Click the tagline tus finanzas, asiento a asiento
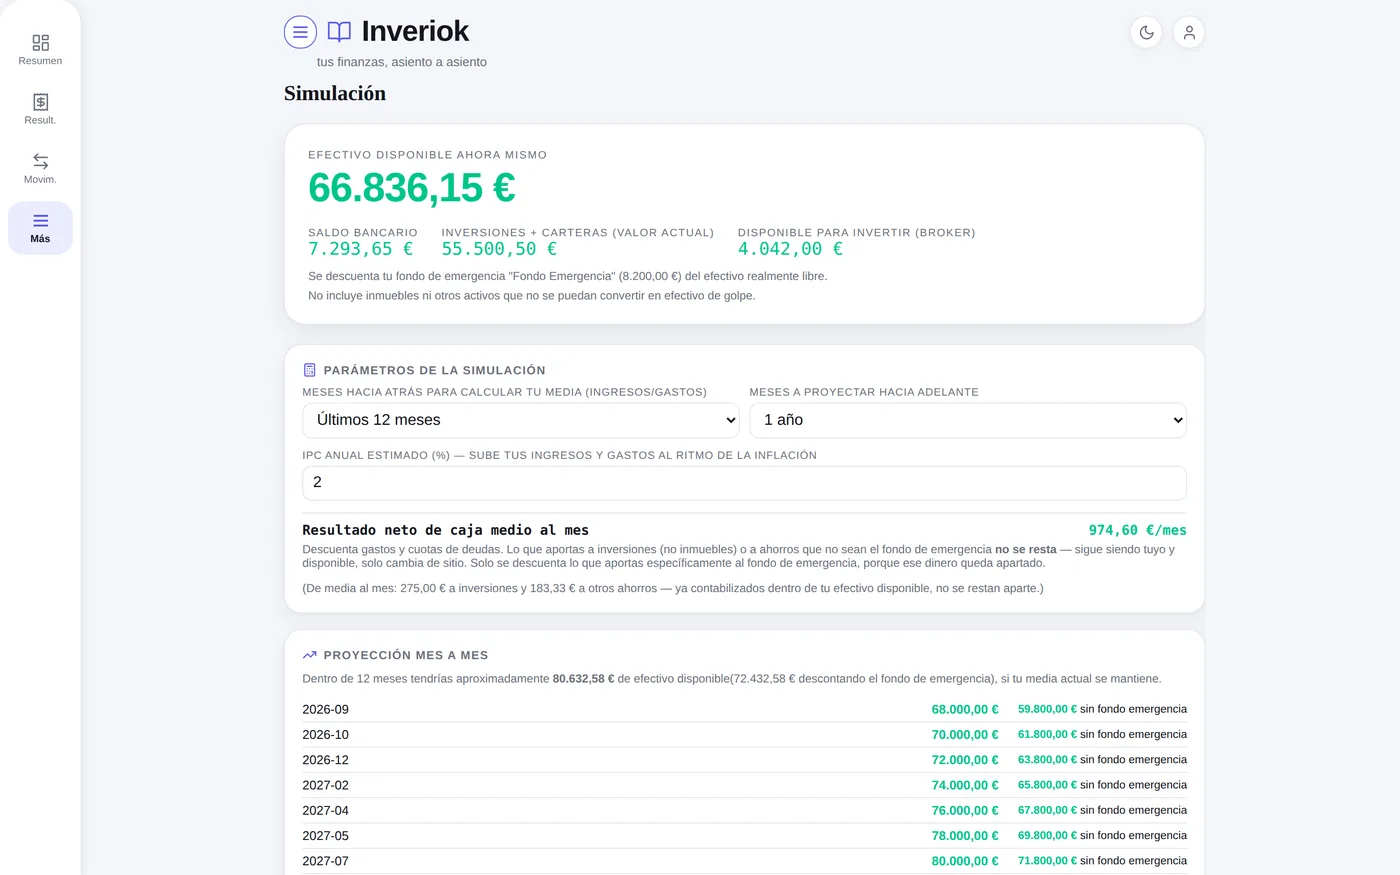 click(402, 62)
